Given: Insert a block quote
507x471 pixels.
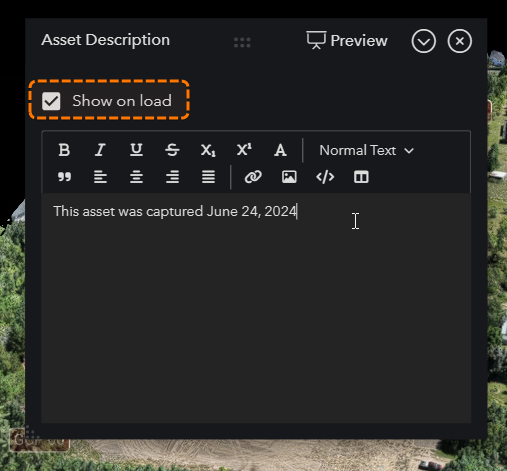Looking at the screenshot, I should coord(64,177).
